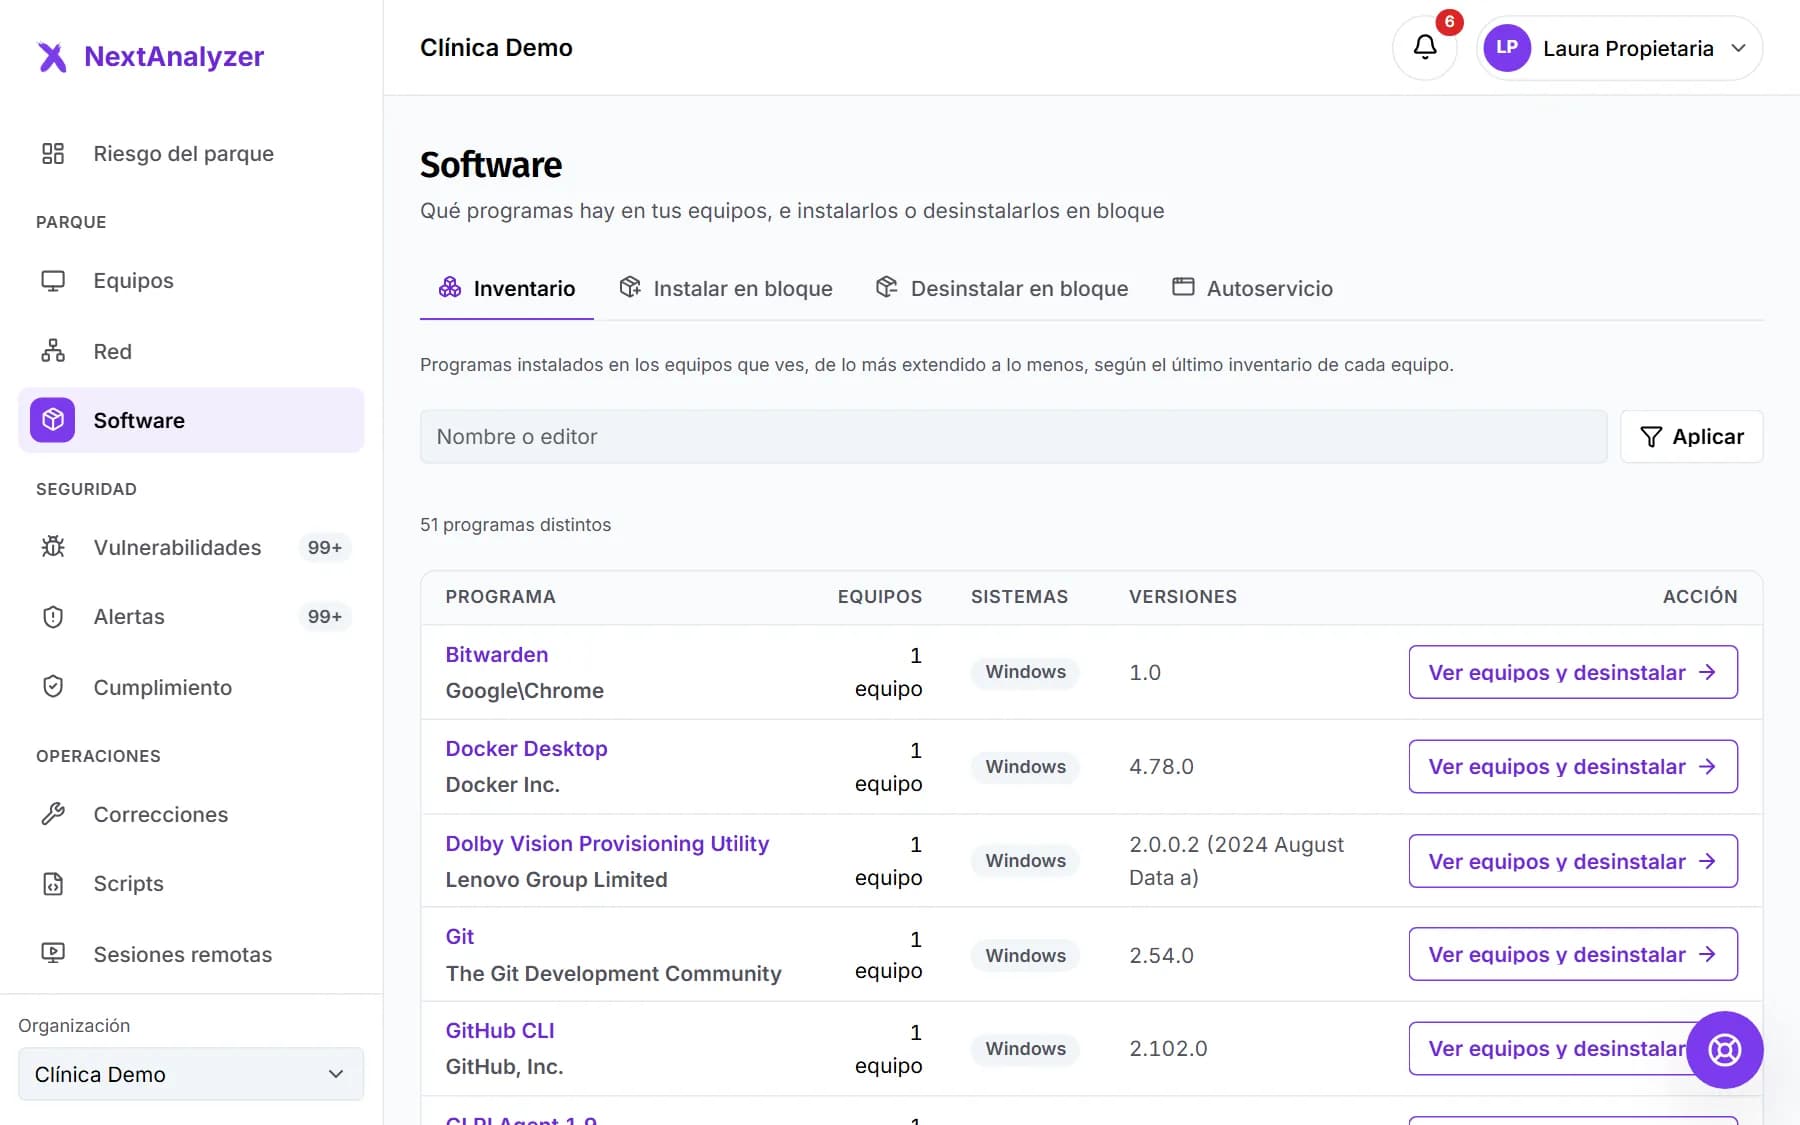This screenshot has width=1800, height=1125.
Task: Click Ver equipos y desinstalar for Dolby Vision
Action: click(1573, 861)
